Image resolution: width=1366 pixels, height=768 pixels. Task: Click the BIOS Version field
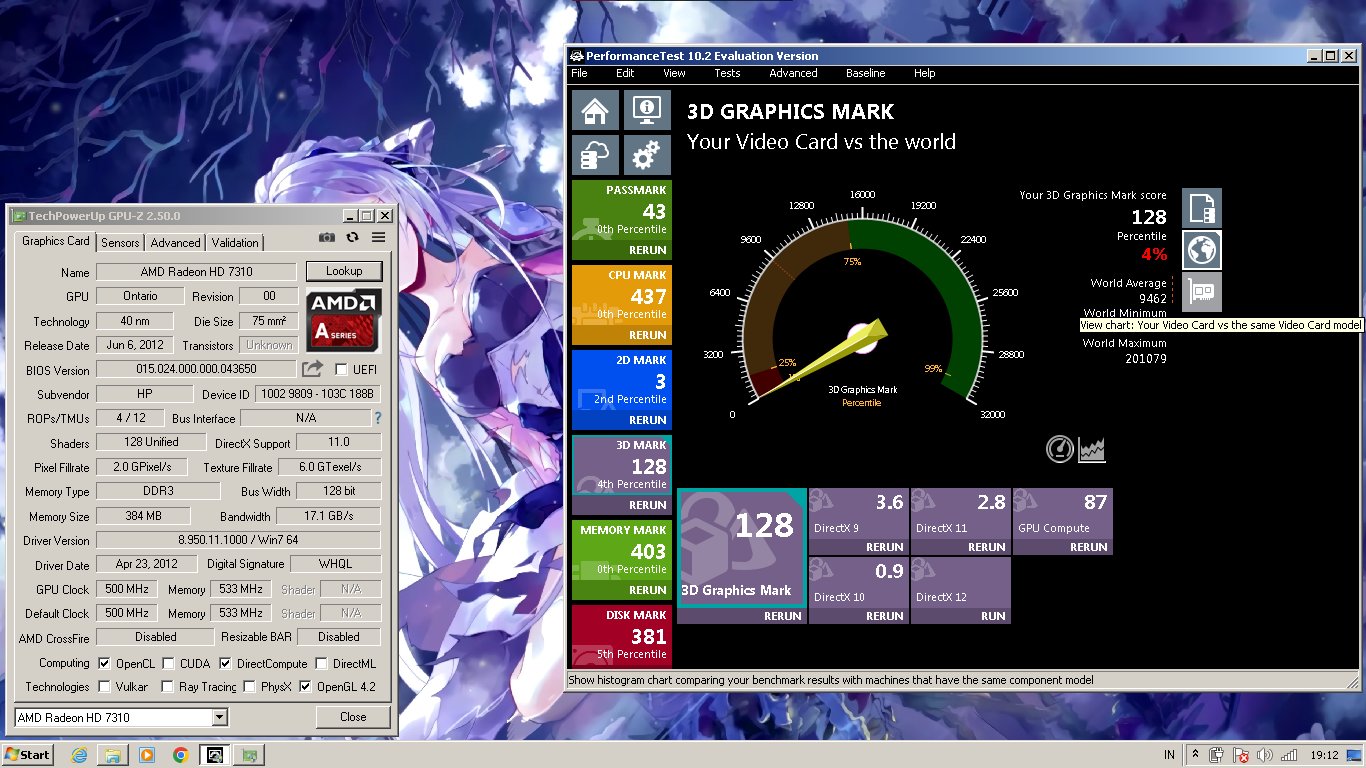196,369
